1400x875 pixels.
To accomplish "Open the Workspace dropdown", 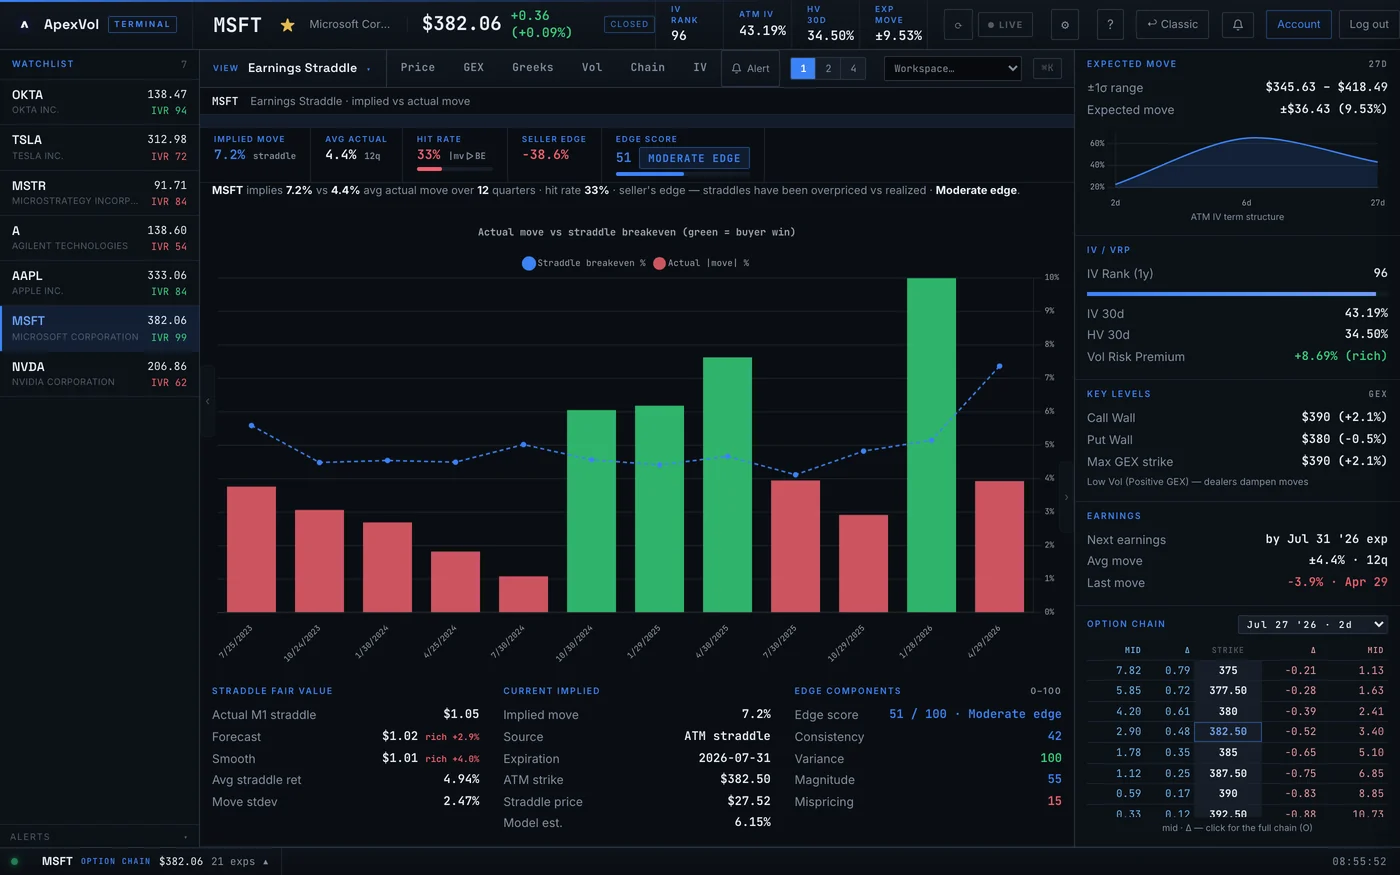I will pyautogui.click(x=953, y=68).
